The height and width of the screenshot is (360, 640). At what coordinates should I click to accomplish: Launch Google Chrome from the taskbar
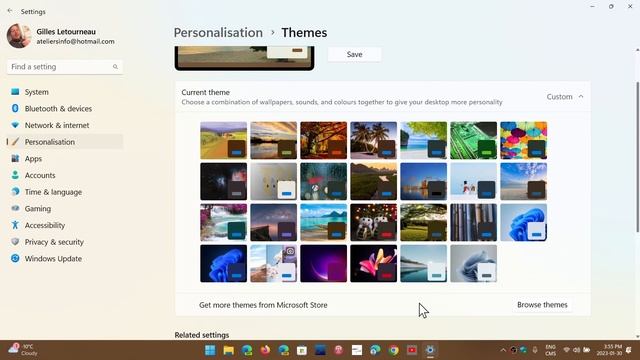point(393,350)
